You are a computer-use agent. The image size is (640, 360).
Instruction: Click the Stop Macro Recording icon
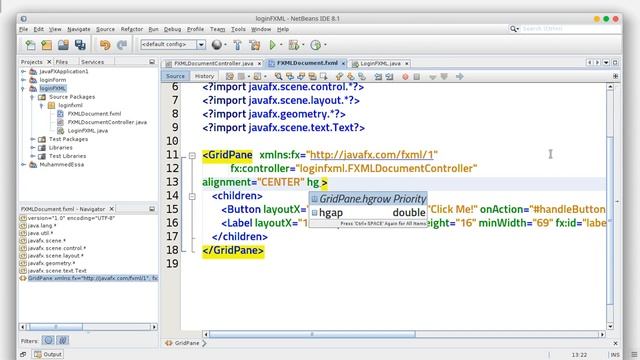pyautogui.click(x=416, y=76)
